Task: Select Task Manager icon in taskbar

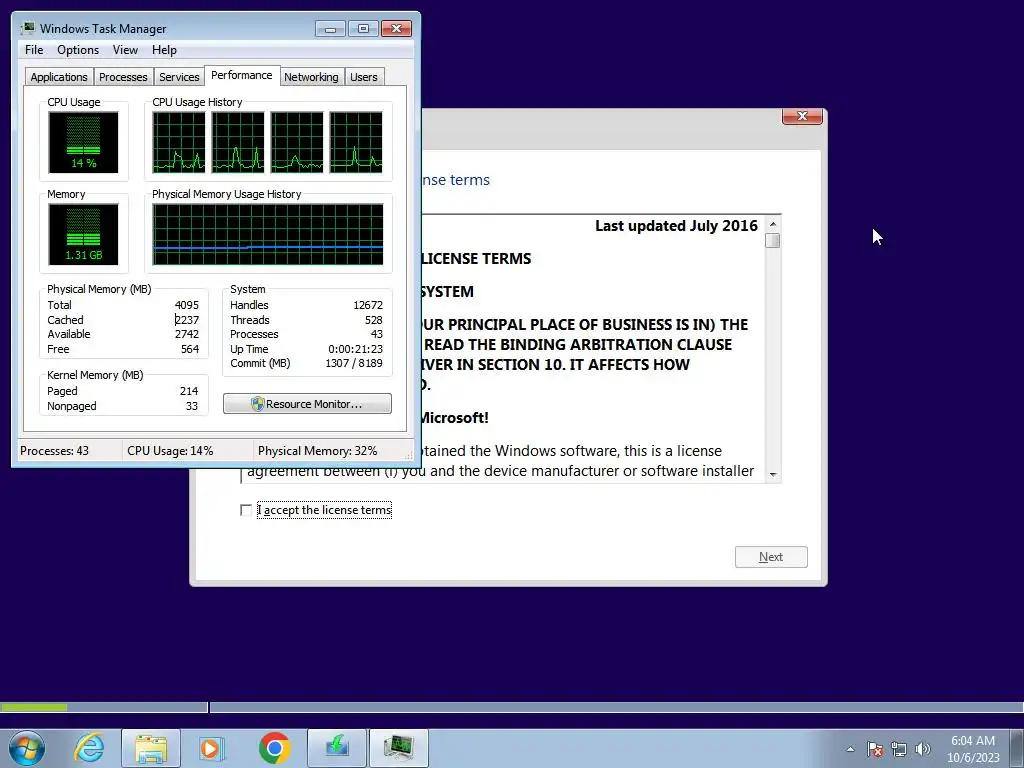Action: (x=399, y=748)
